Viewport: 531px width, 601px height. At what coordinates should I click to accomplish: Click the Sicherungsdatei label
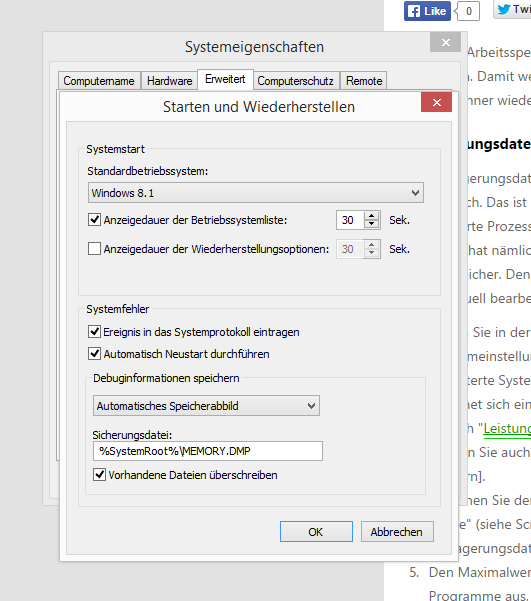(132, 435)
